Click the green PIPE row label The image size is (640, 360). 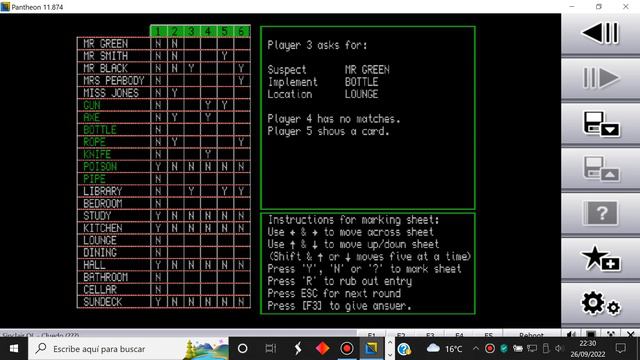pyautogui.click(x=95, y=179)
